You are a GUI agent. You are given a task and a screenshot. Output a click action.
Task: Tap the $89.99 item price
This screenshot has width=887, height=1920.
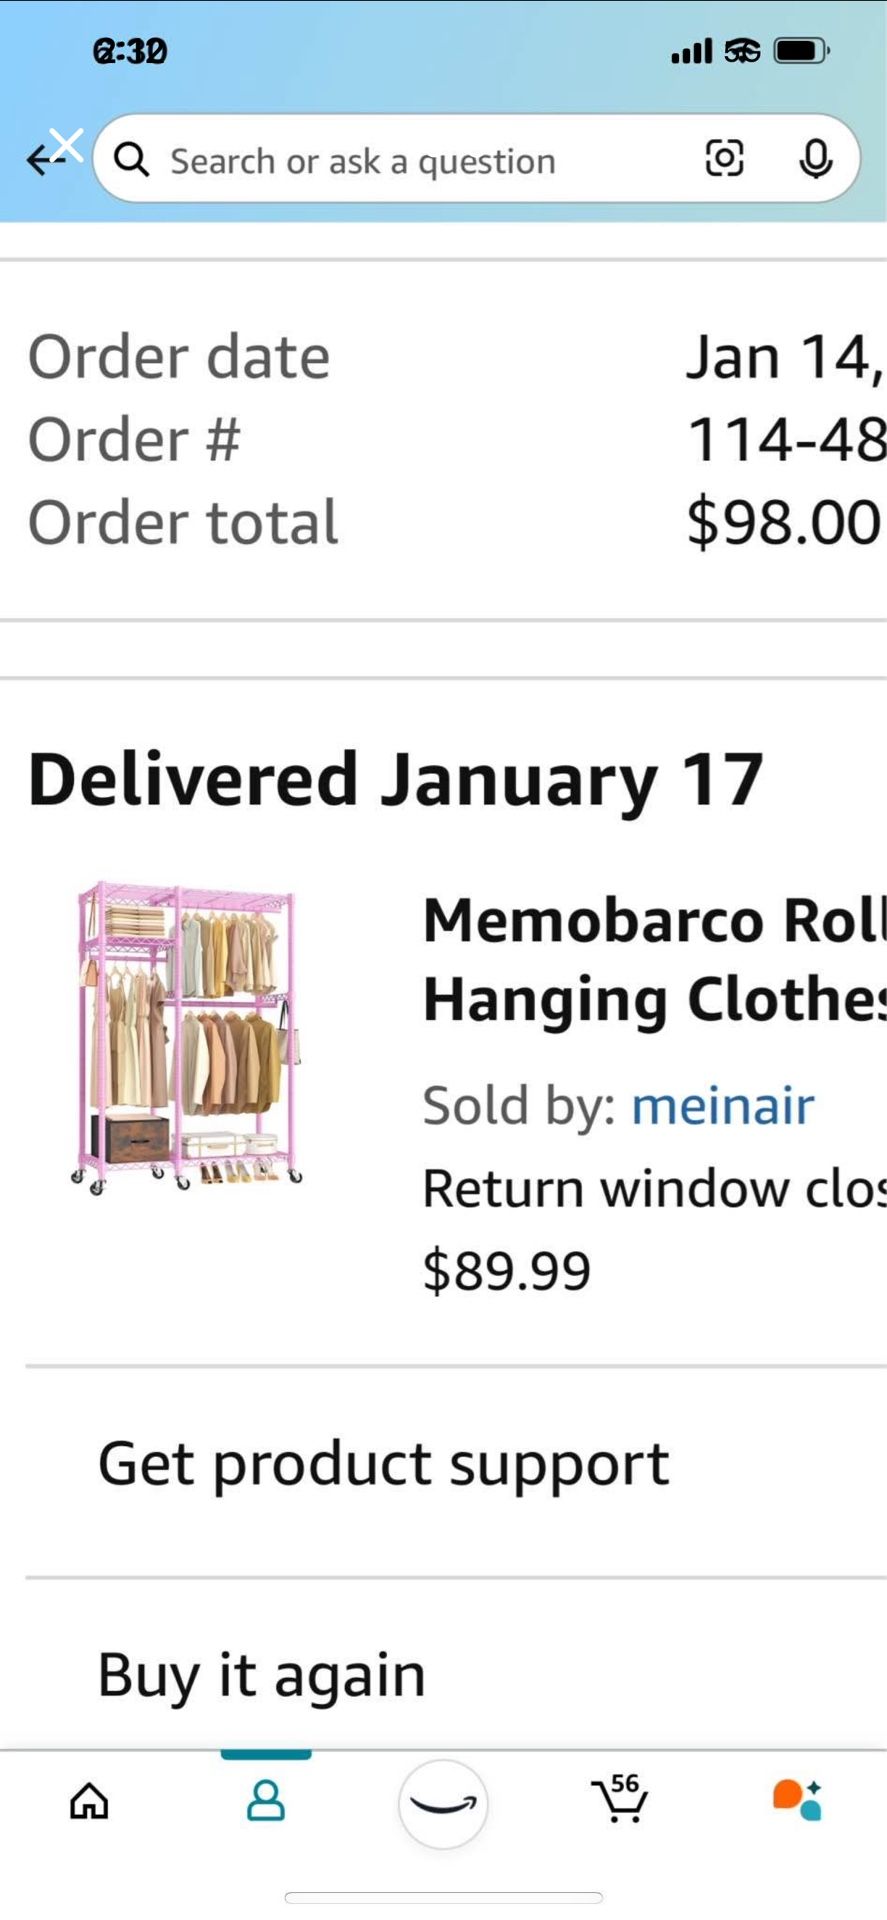(x=506, y=1270)
